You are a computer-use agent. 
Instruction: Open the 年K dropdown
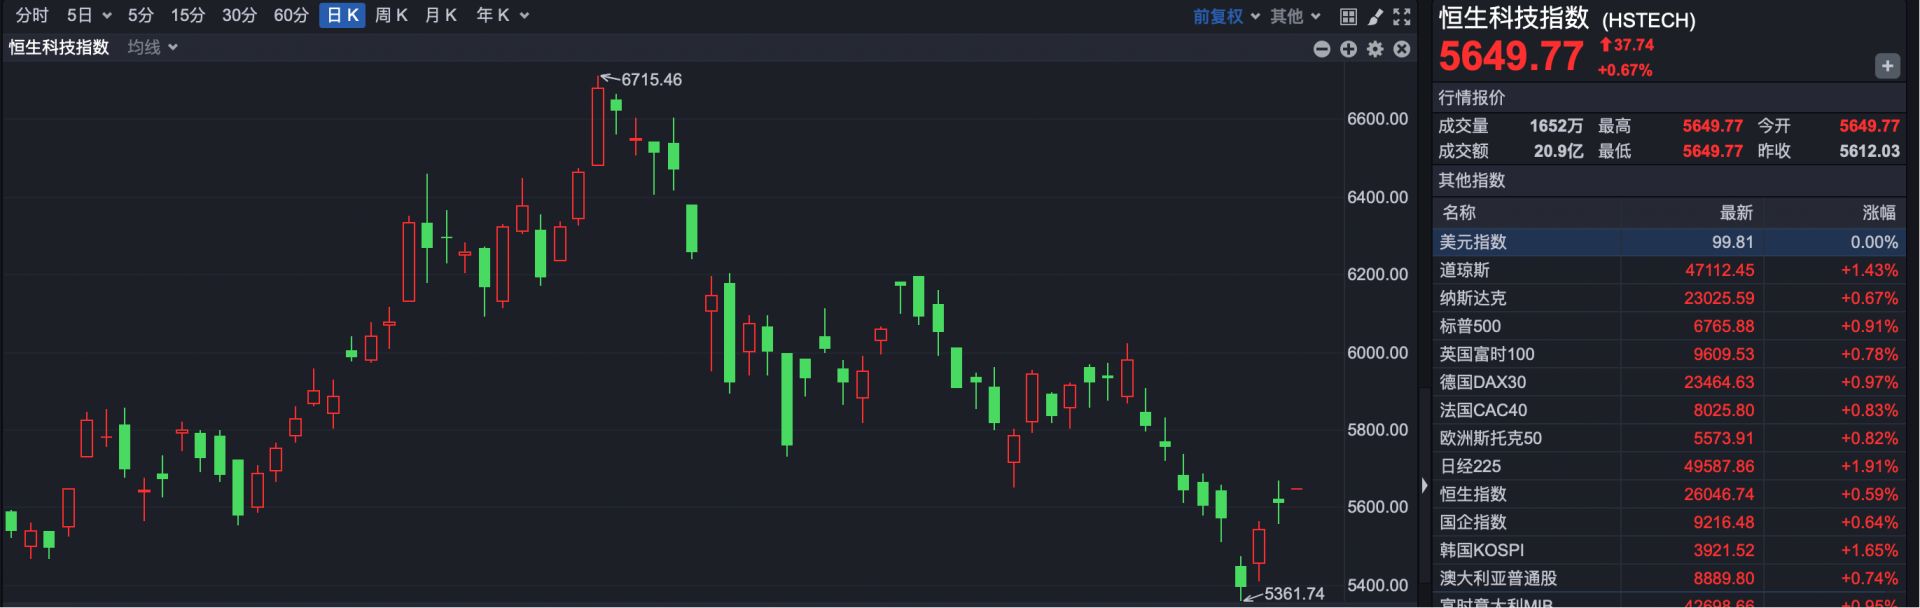pos(502,16)
